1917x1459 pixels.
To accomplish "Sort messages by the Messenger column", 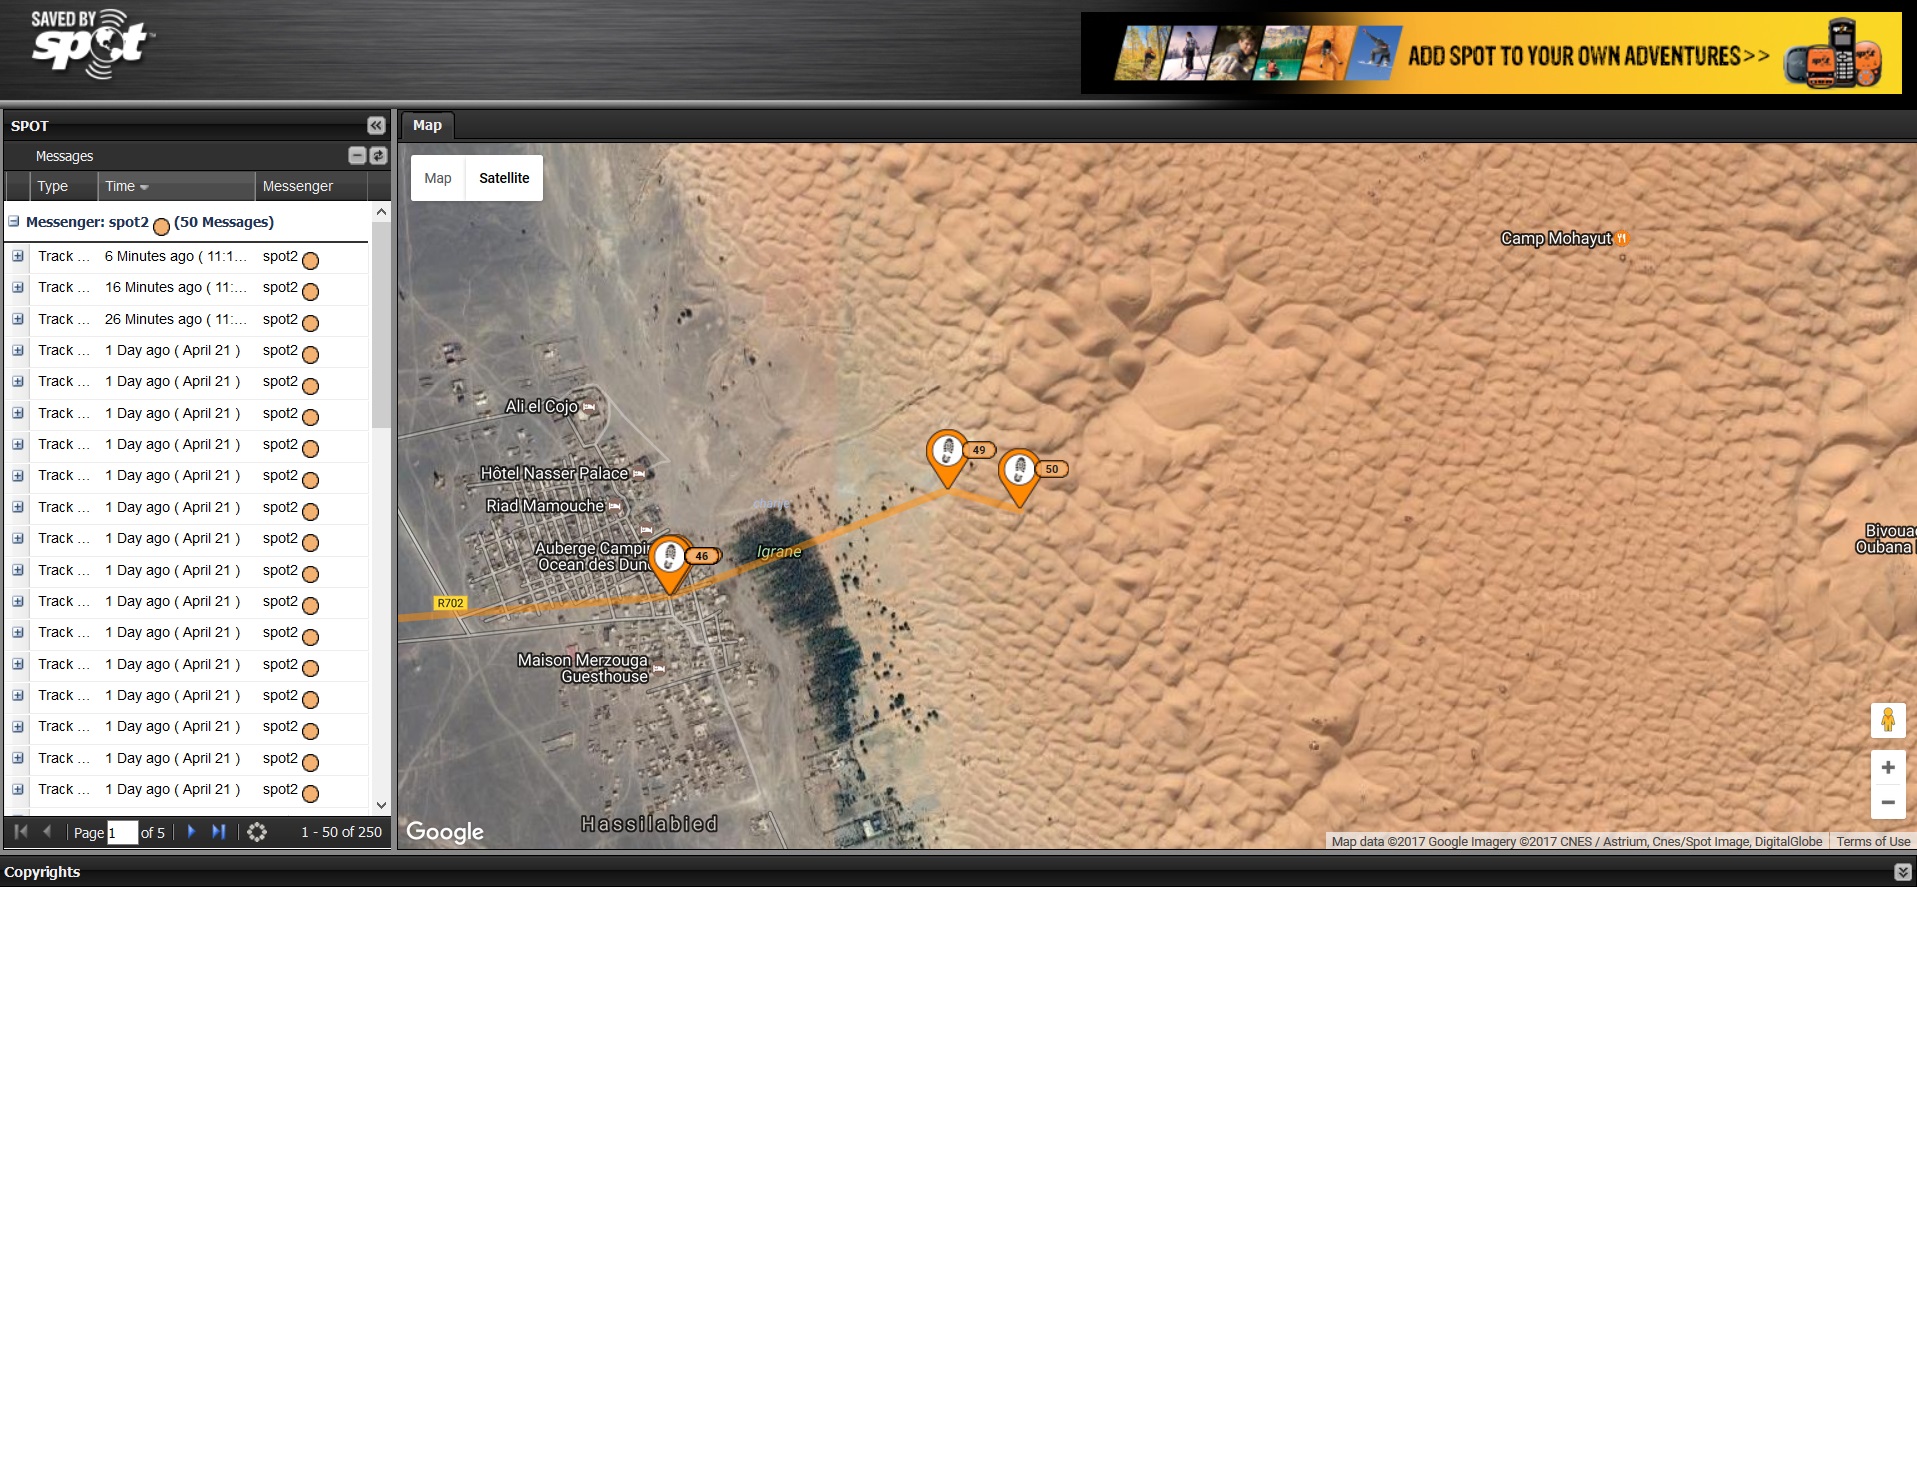I will [x=311, y=186].
